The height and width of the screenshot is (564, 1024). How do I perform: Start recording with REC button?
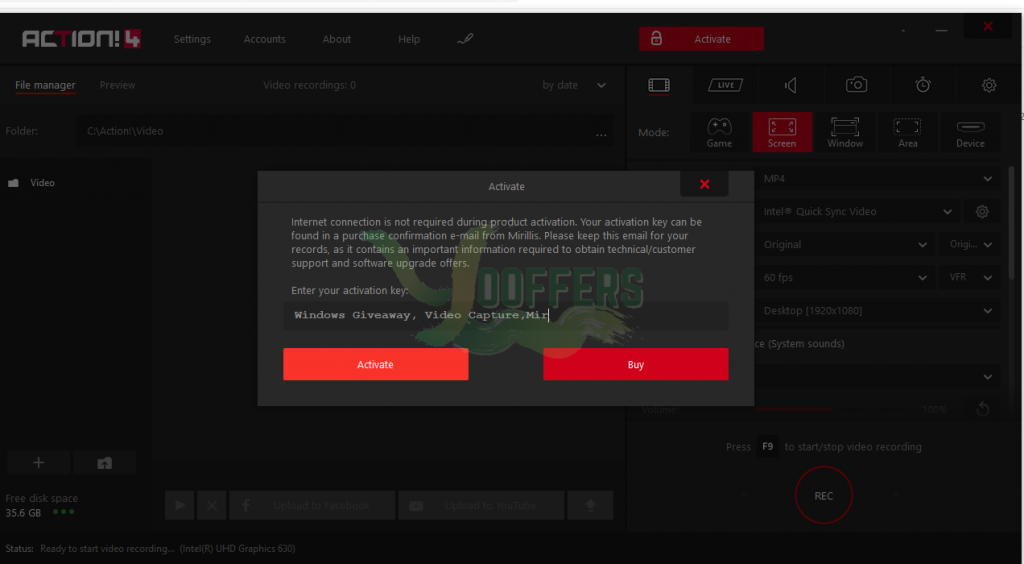click(824, 496)
